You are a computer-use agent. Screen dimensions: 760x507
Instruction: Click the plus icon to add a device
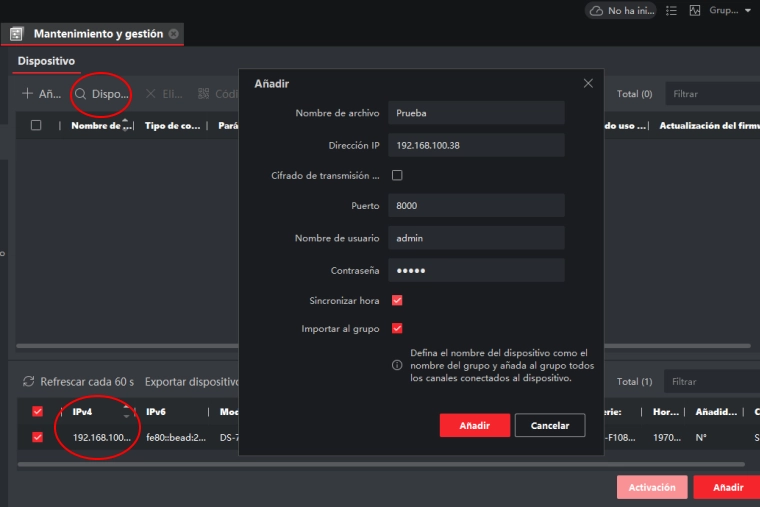[27, 94]
